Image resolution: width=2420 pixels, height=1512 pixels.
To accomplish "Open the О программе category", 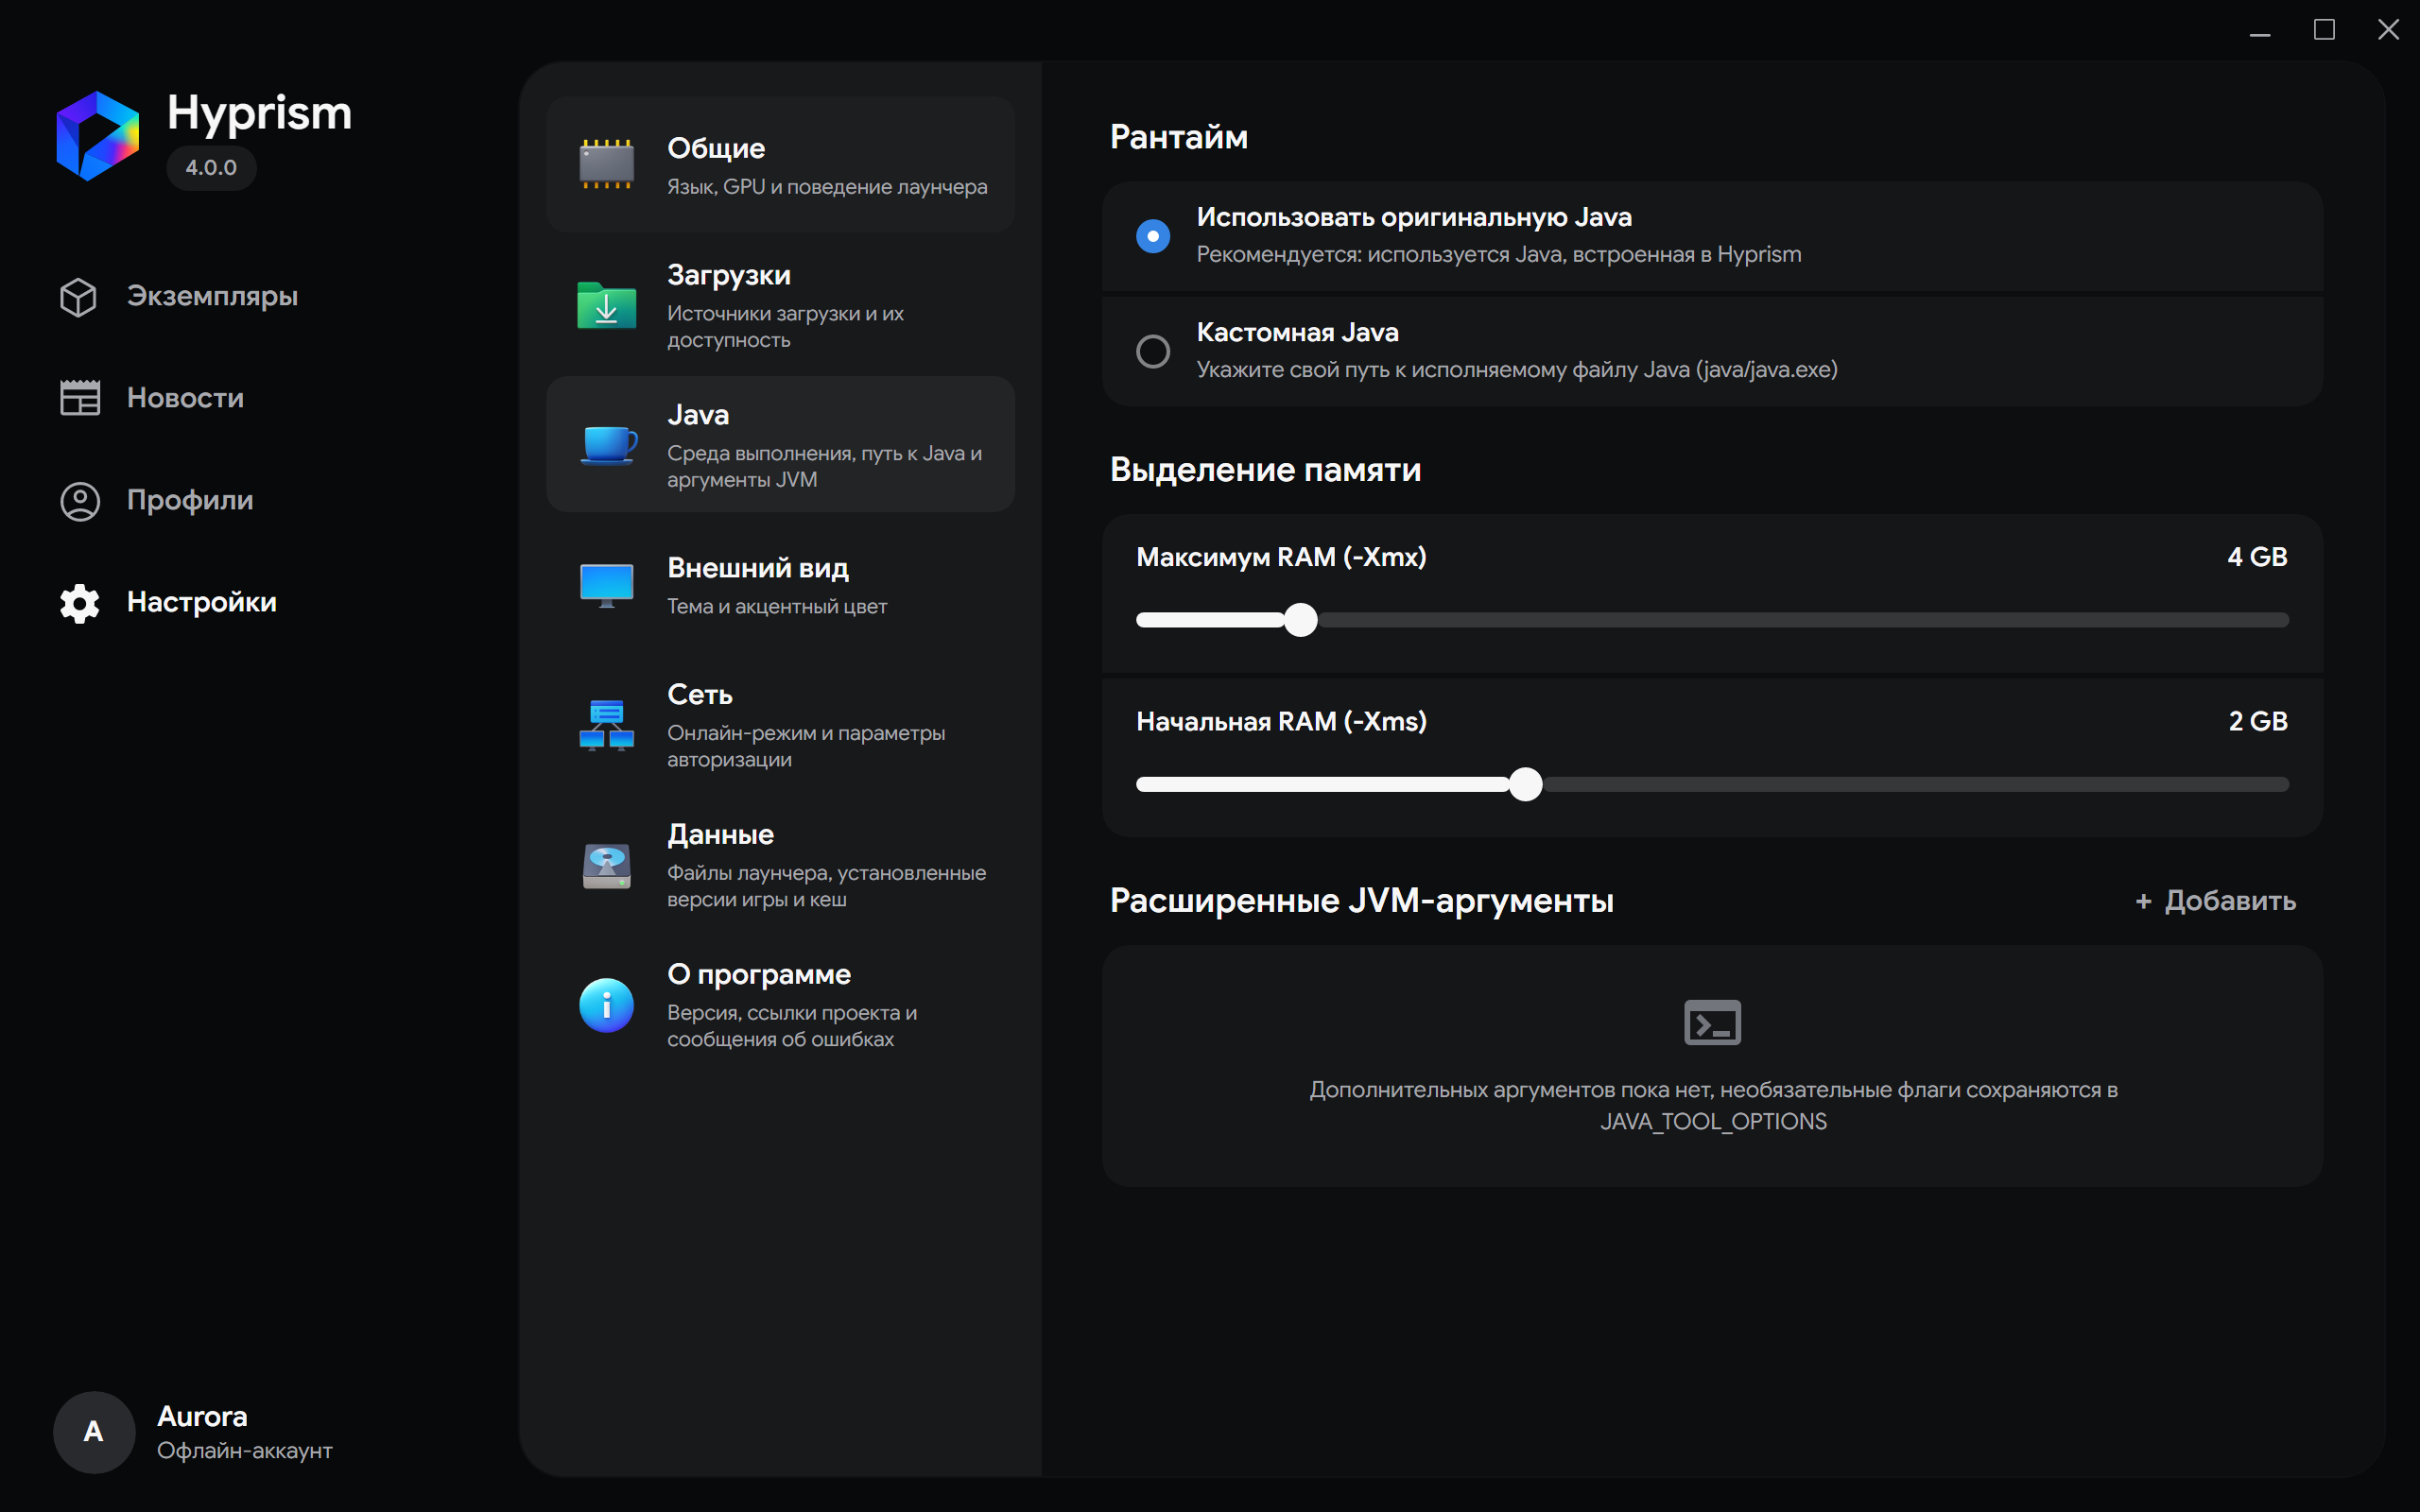I will click(780, 1005).
